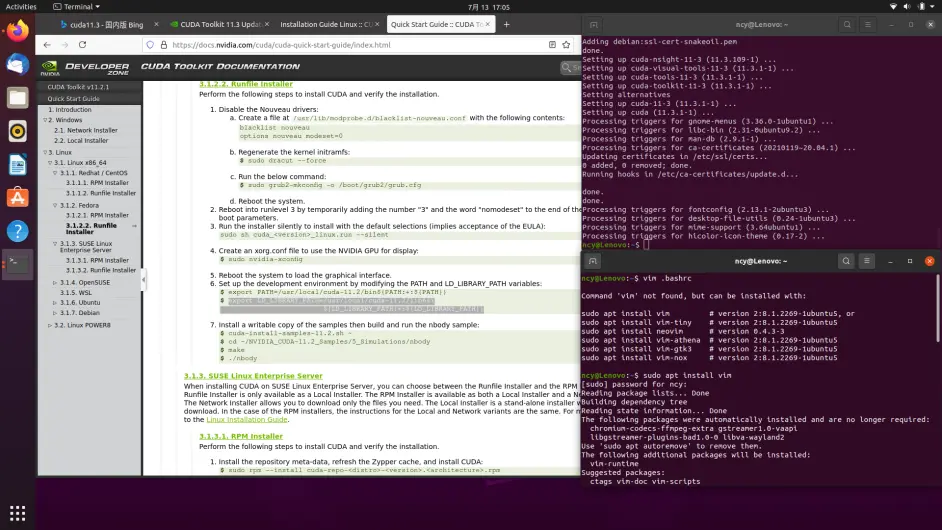
Task: Click the lock site-info icon
Action: (x=163, y=45)
